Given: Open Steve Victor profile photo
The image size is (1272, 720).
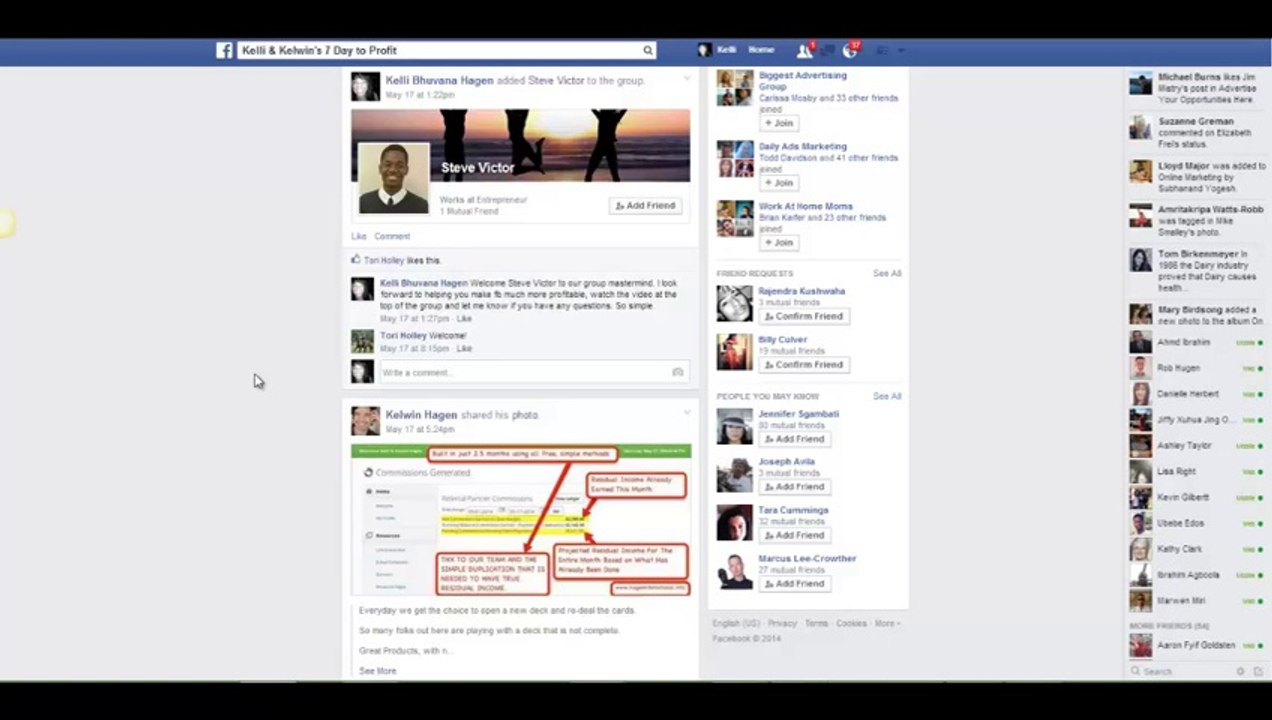Looking at the screenshot, I should tap(394, 178).
